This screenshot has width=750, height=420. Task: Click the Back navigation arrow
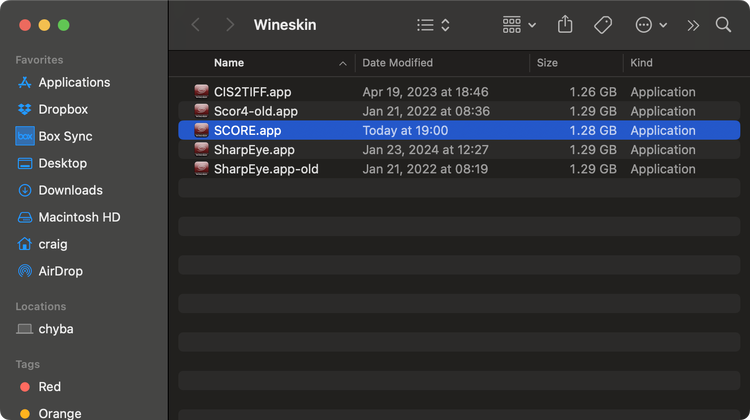(196, 25)
